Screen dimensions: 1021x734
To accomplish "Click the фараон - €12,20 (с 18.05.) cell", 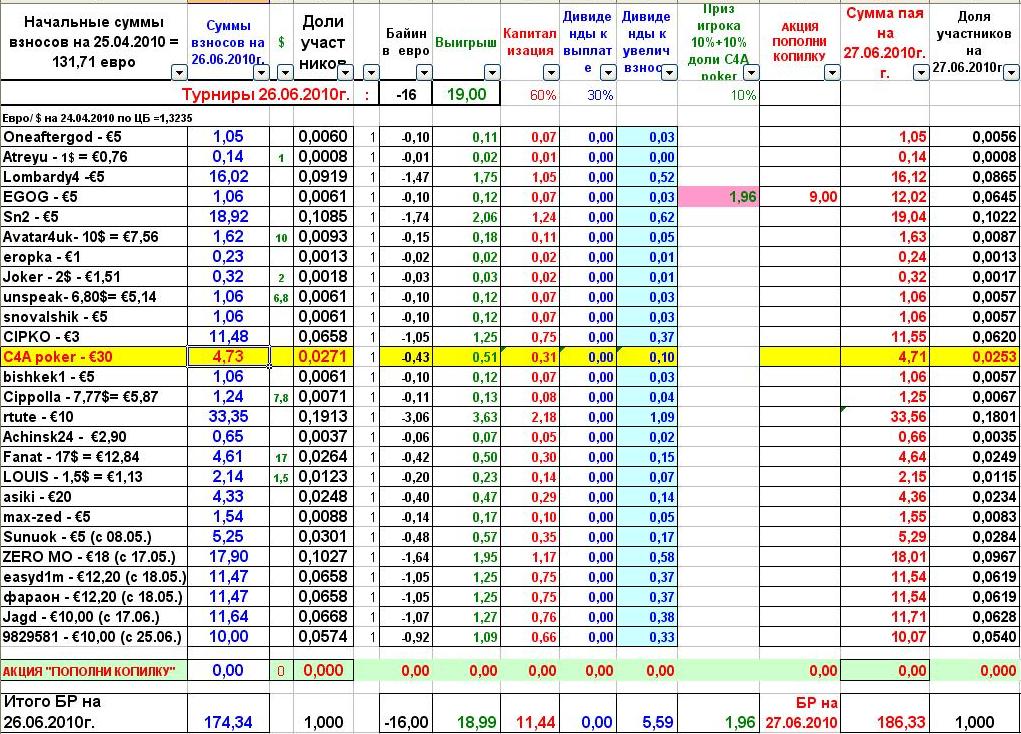I will click(94, 597).
